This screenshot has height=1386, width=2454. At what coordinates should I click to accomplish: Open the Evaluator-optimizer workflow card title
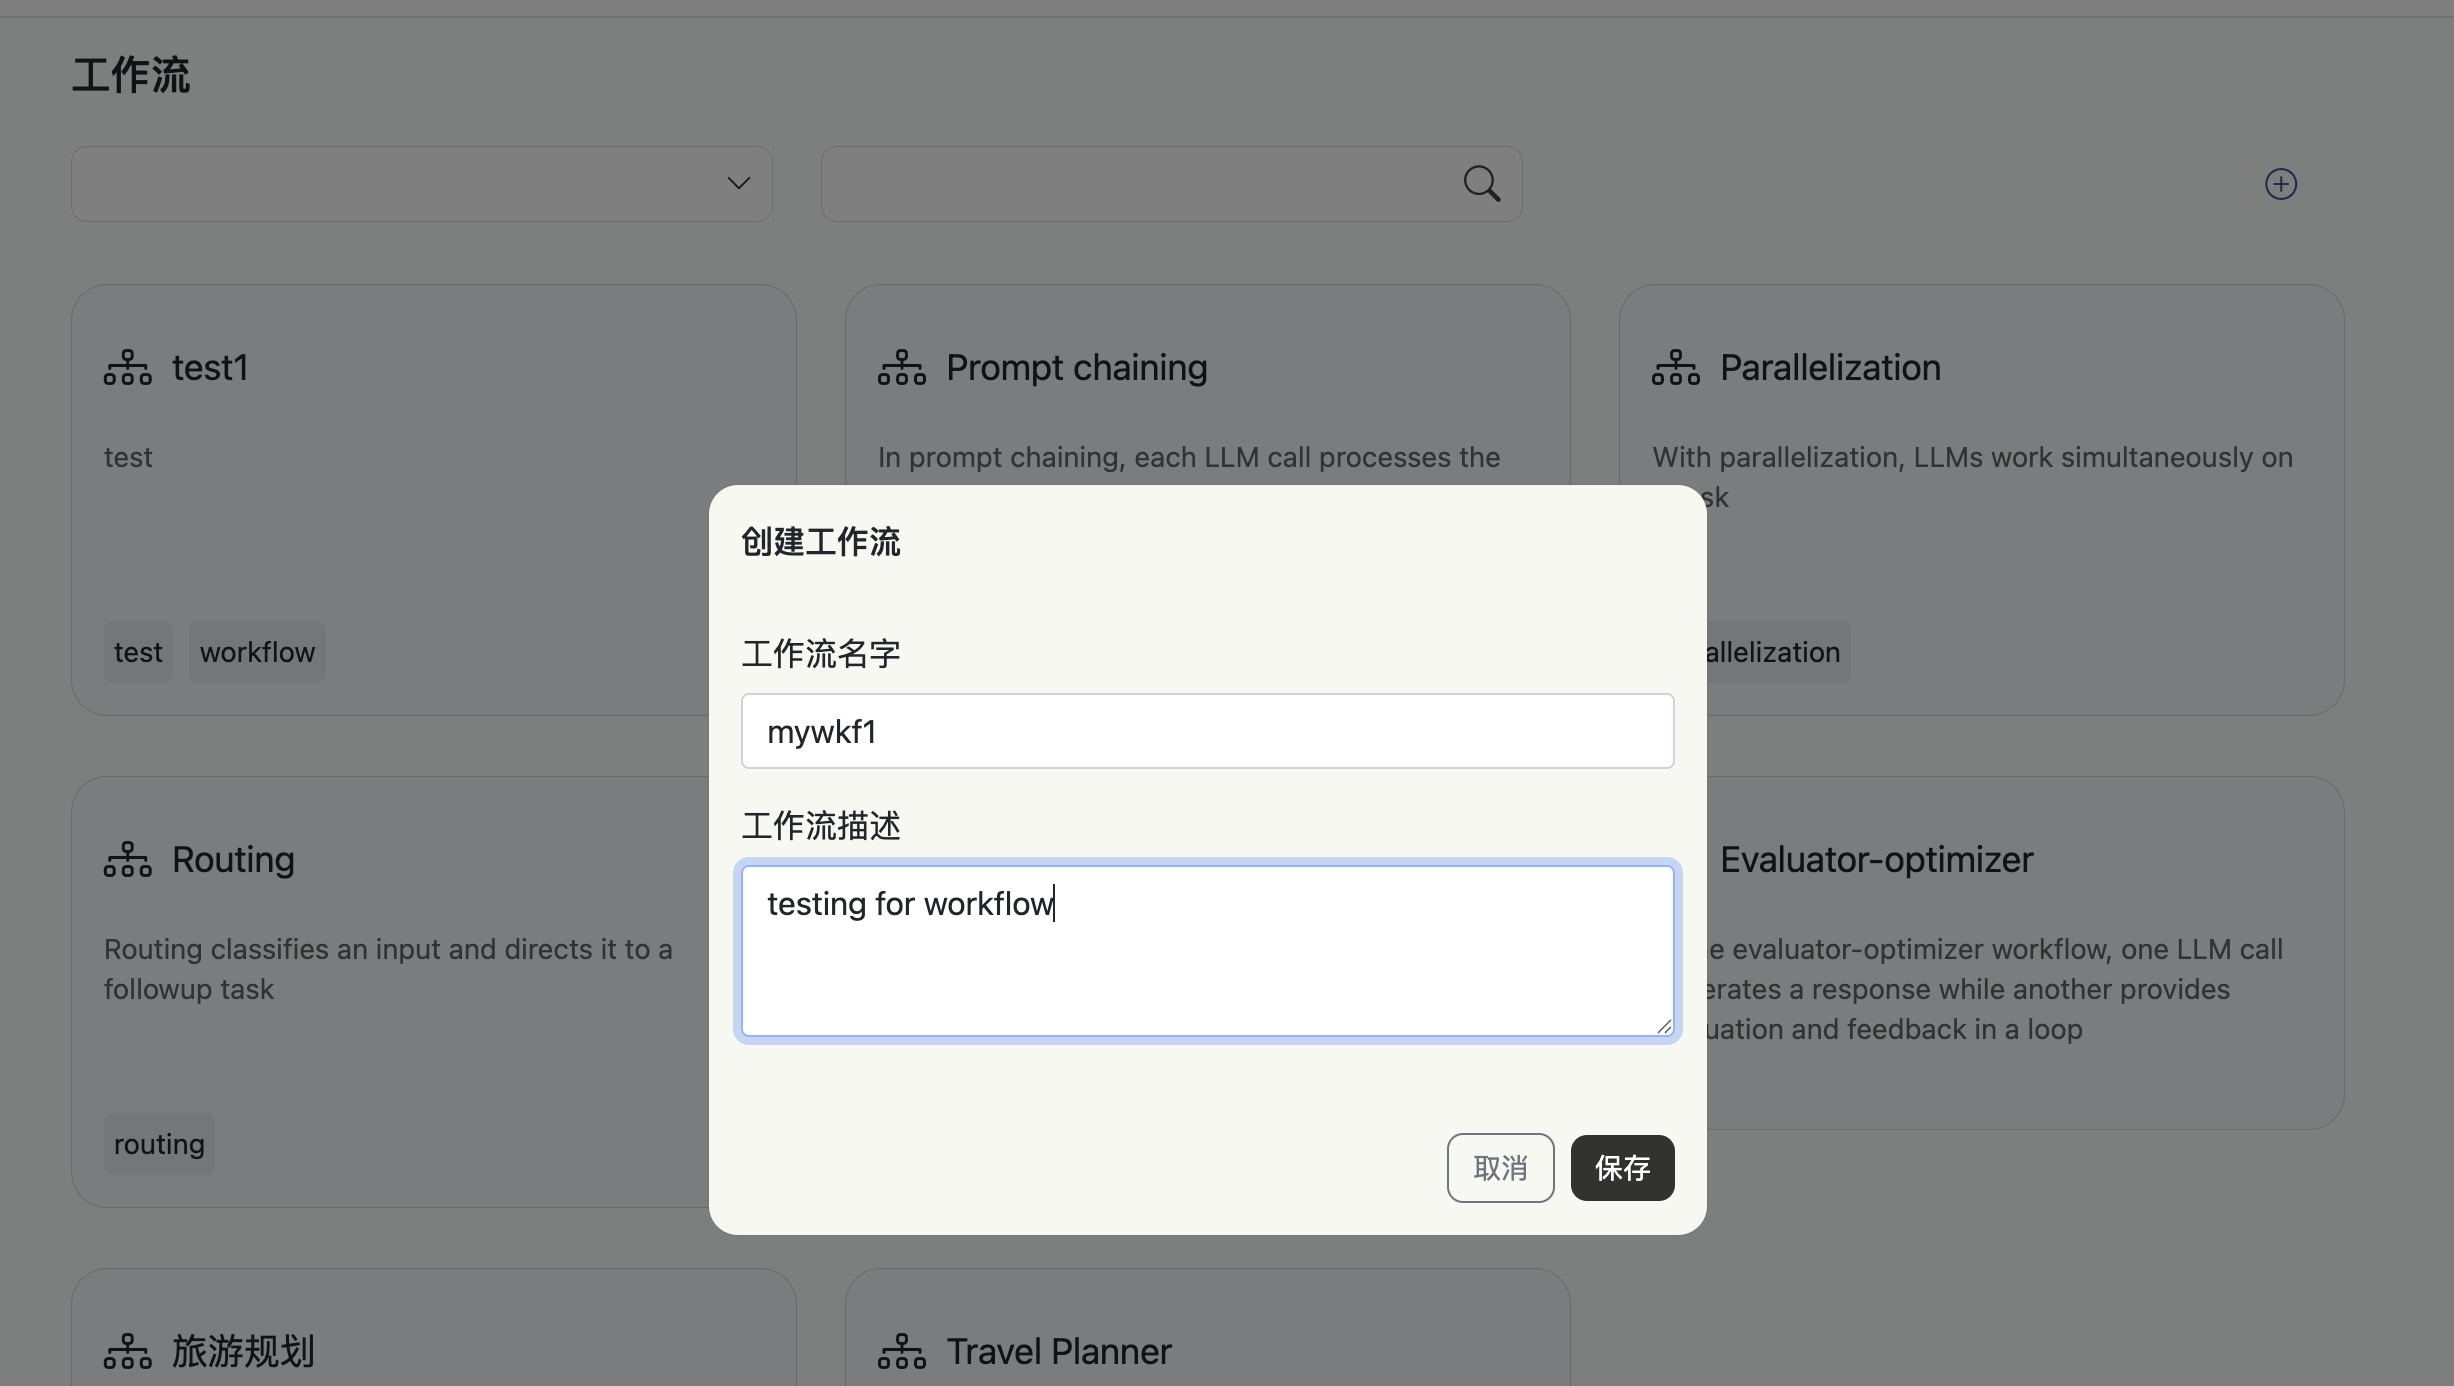coord(1876,860)
